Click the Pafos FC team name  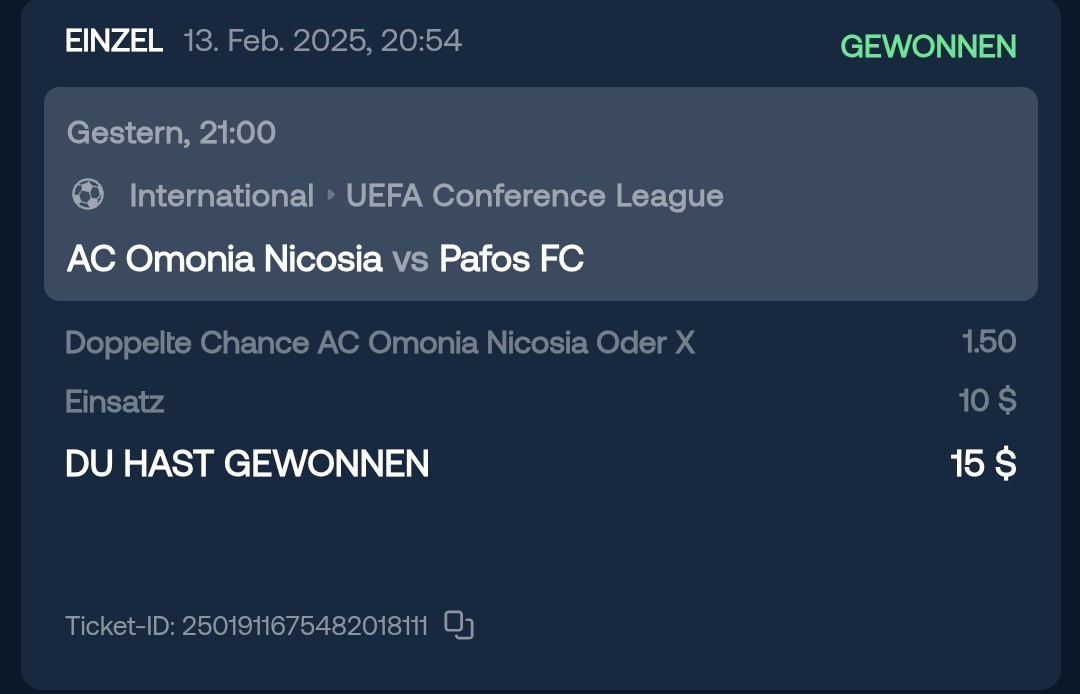pyautogui.click(x=512, y=259)
